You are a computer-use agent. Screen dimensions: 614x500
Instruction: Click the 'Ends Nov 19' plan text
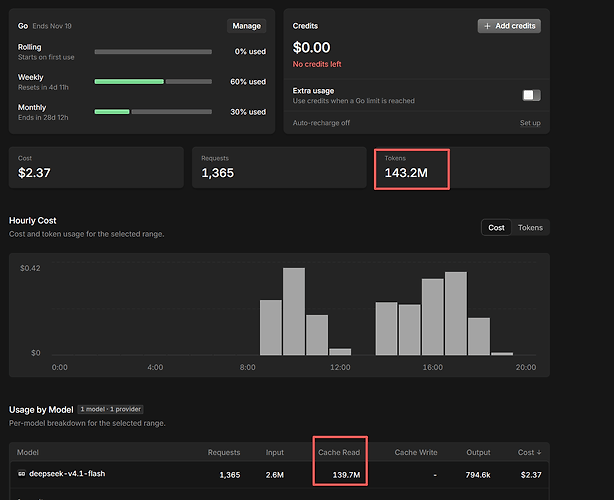coord(52,26)
